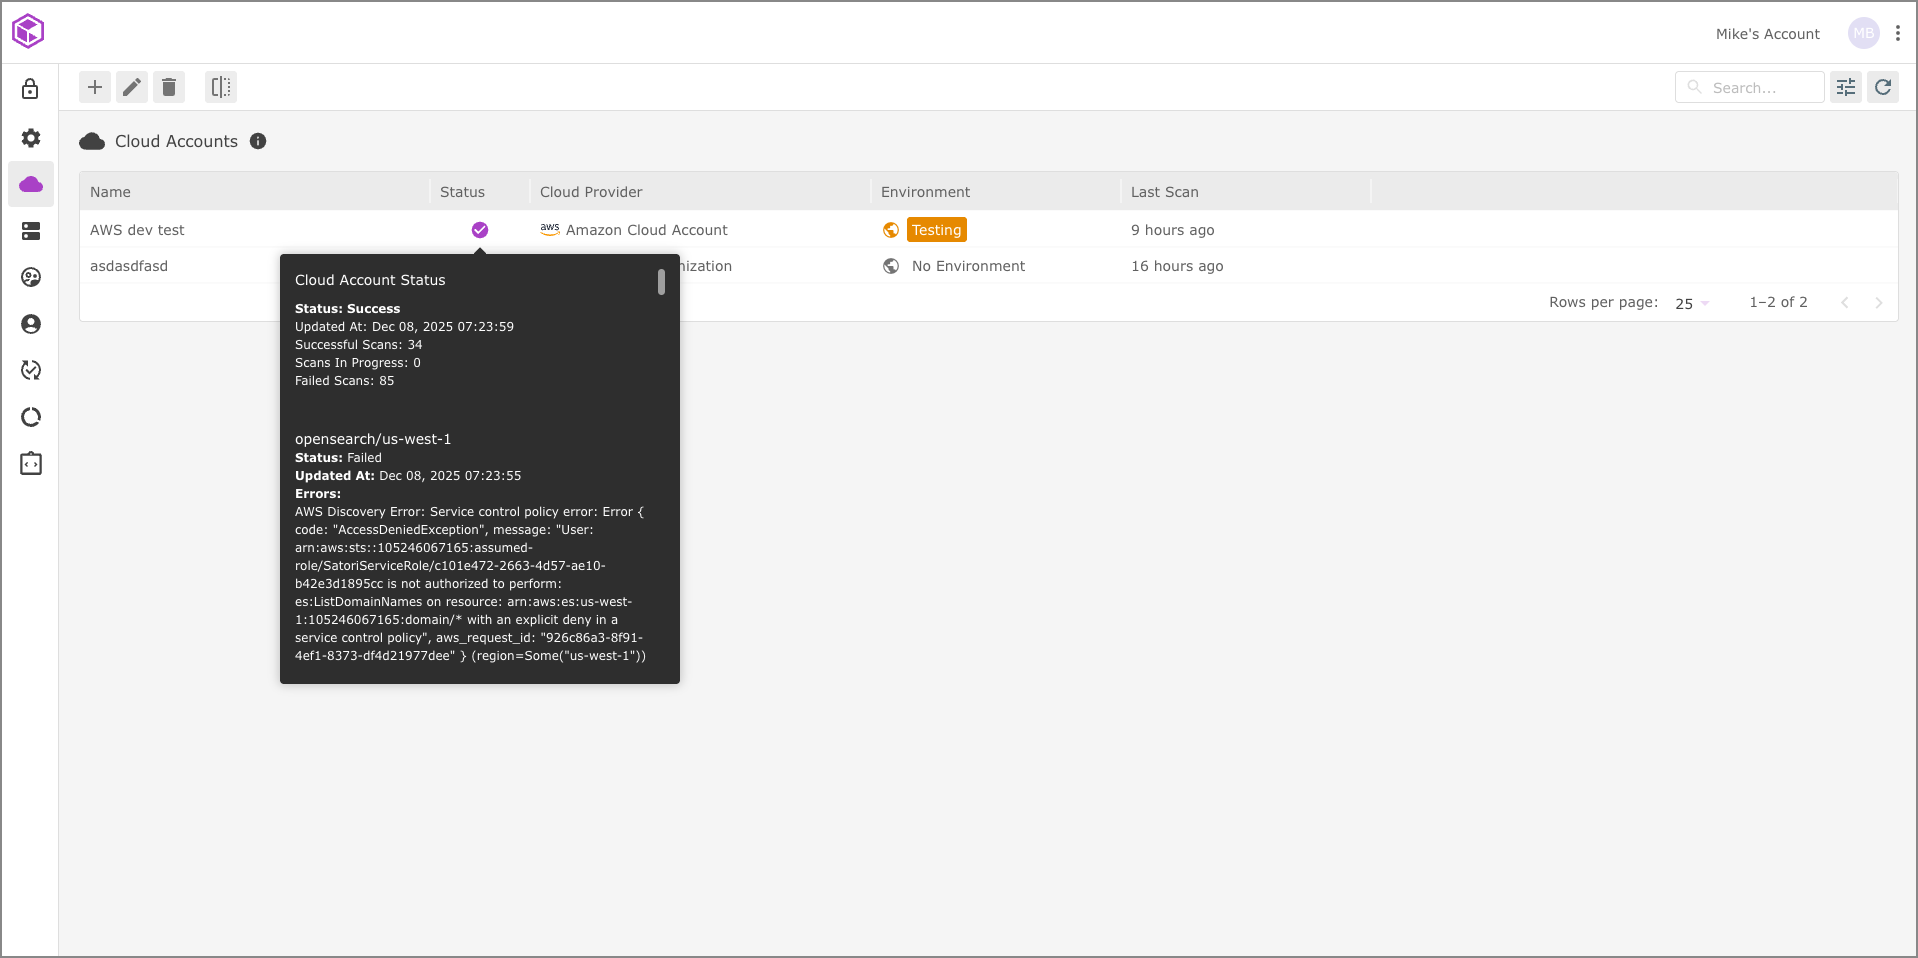Expand the rows per page dropdown
Screen dimensions: 1918x958
pyautogui.click(x=1692, y=303)
